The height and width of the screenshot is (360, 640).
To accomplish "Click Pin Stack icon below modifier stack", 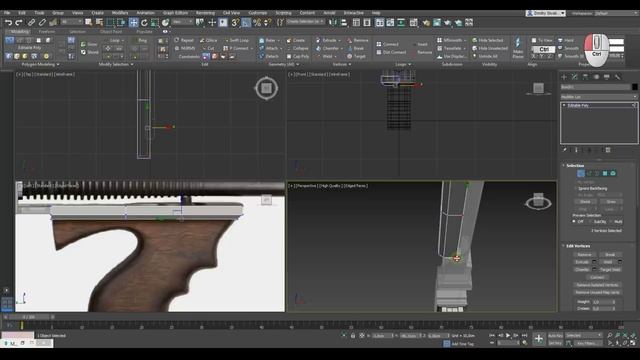I will tap(564, 150).
